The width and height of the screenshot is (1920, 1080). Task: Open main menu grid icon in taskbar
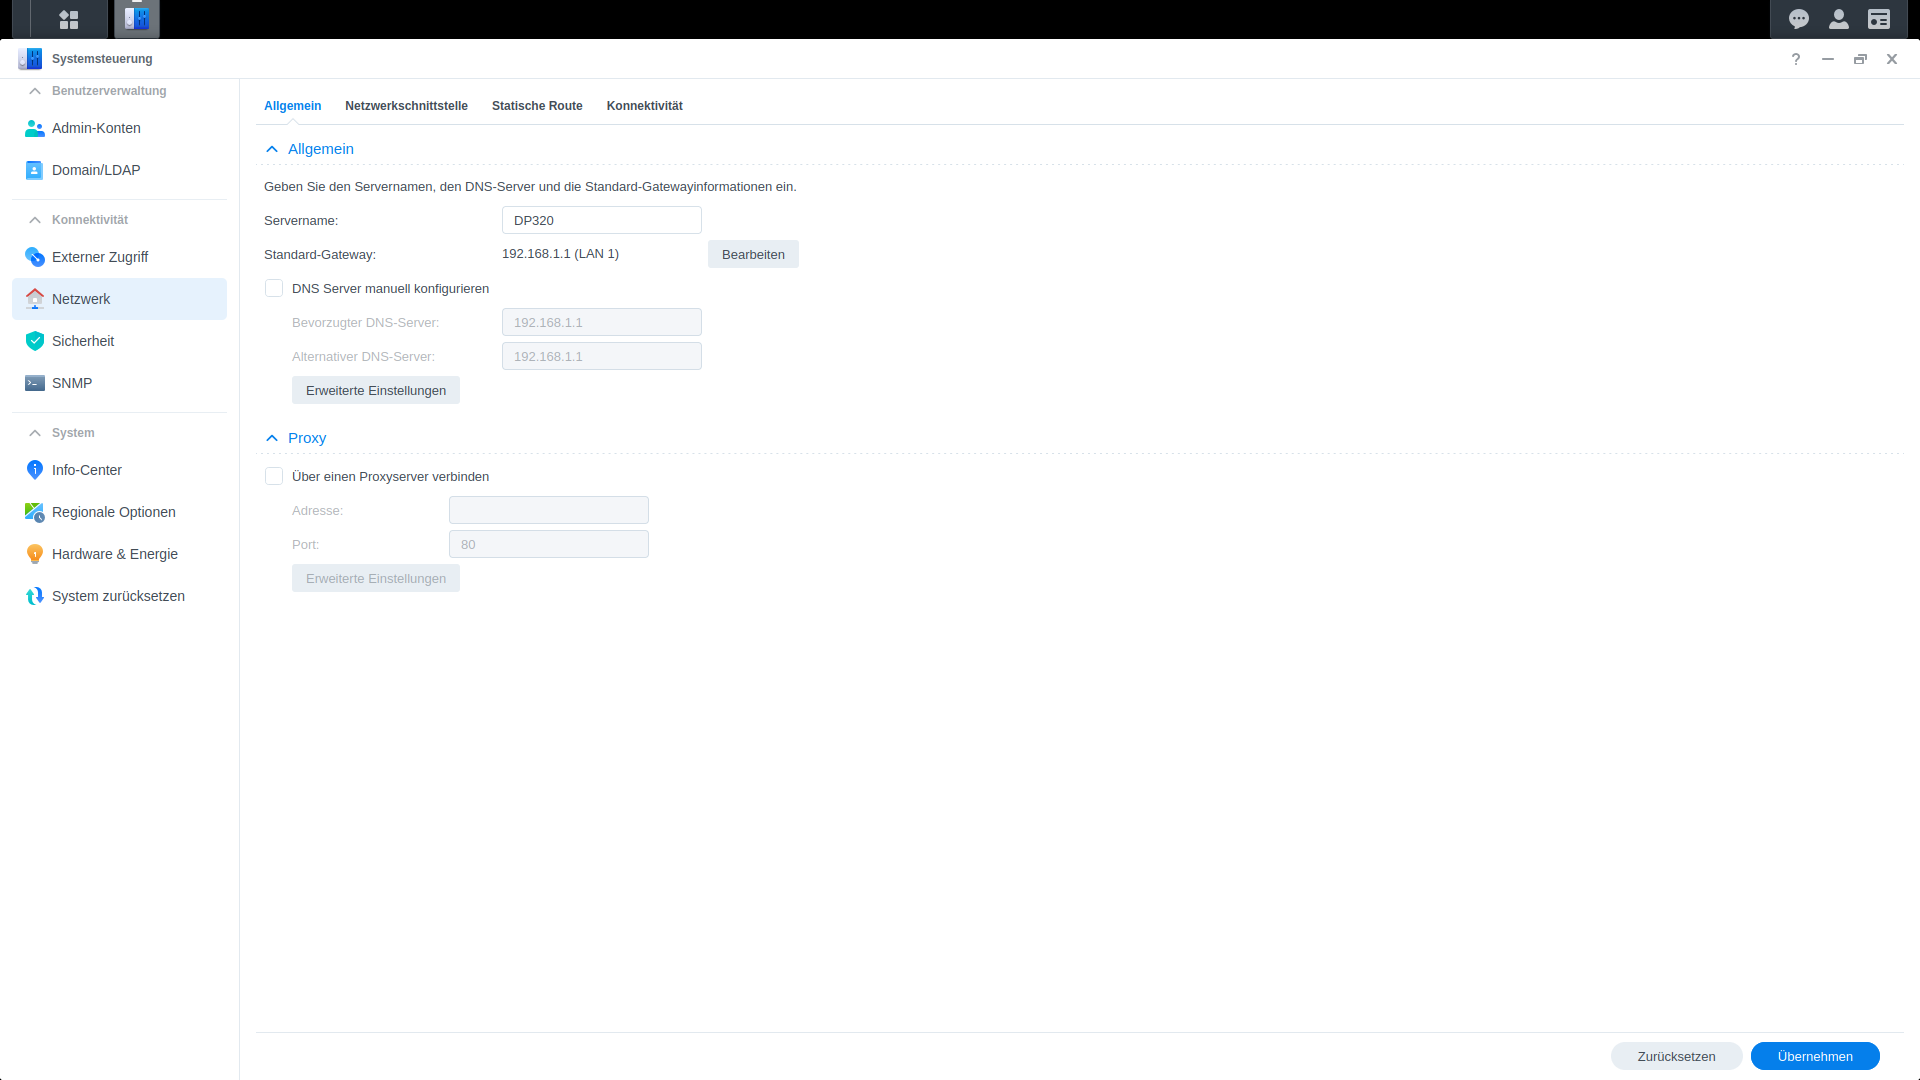[x=69, y=19]
